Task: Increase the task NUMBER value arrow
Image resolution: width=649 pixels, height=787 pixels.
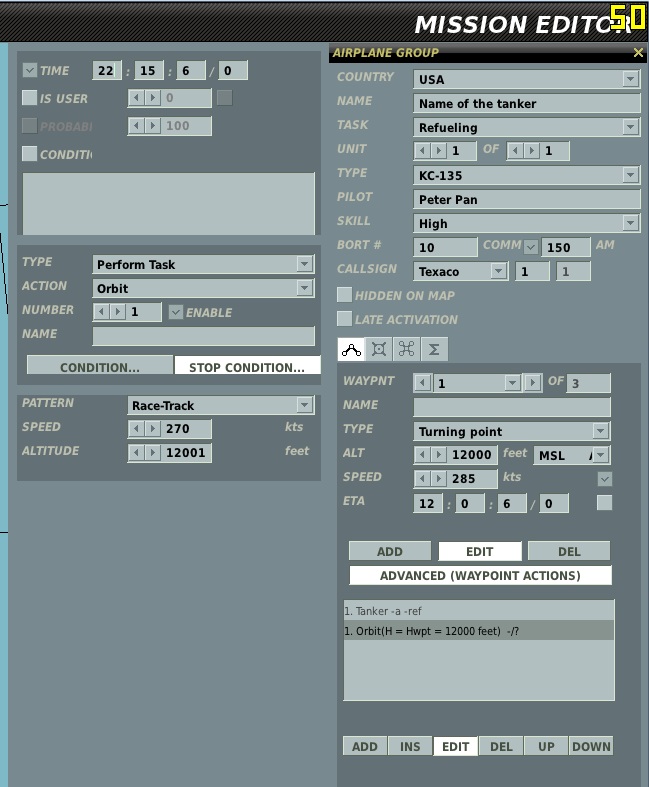Action: [x=117, y=312]
